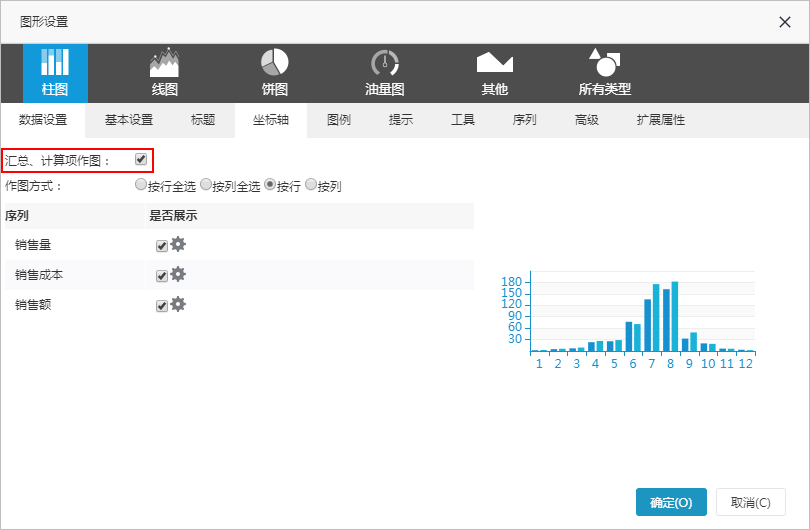
Task: Select the 线图 line chart type
Action: pos(165,73)
